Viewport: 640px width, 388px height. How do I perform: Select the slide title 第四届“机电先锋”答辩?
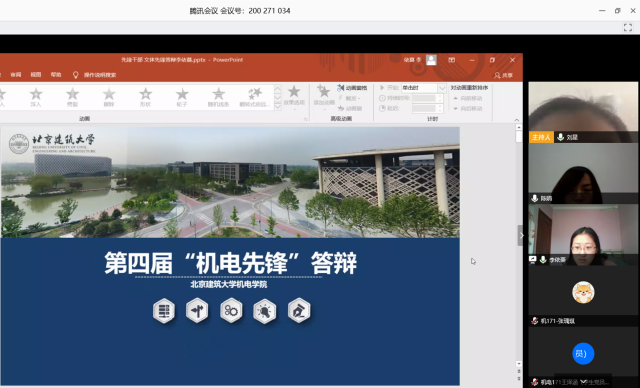click(x=231, y=263)
